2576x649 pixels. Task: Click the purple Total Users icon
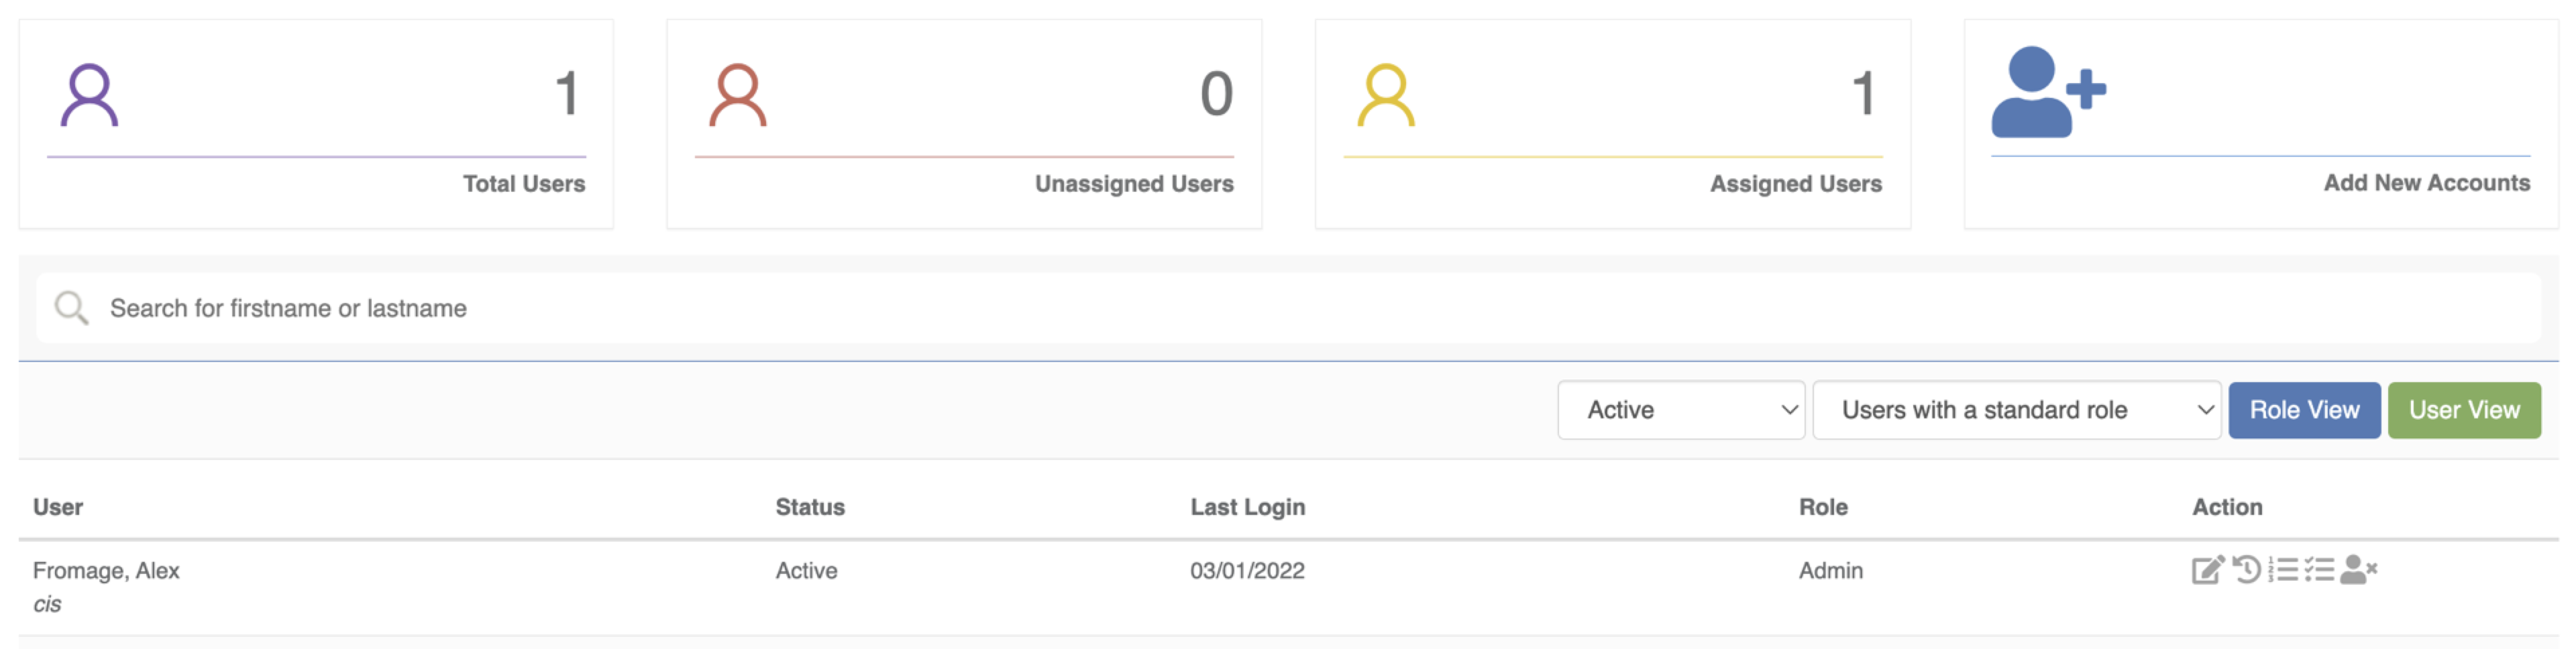[89, 96]
